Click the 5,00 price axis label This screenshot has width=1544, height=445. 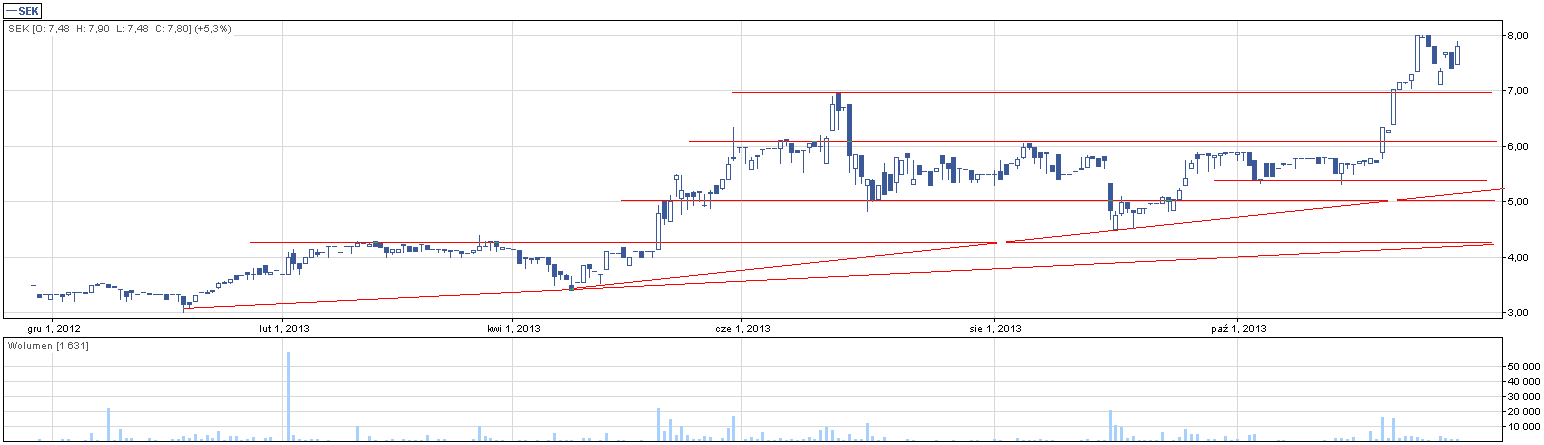tap(1517, 202)
